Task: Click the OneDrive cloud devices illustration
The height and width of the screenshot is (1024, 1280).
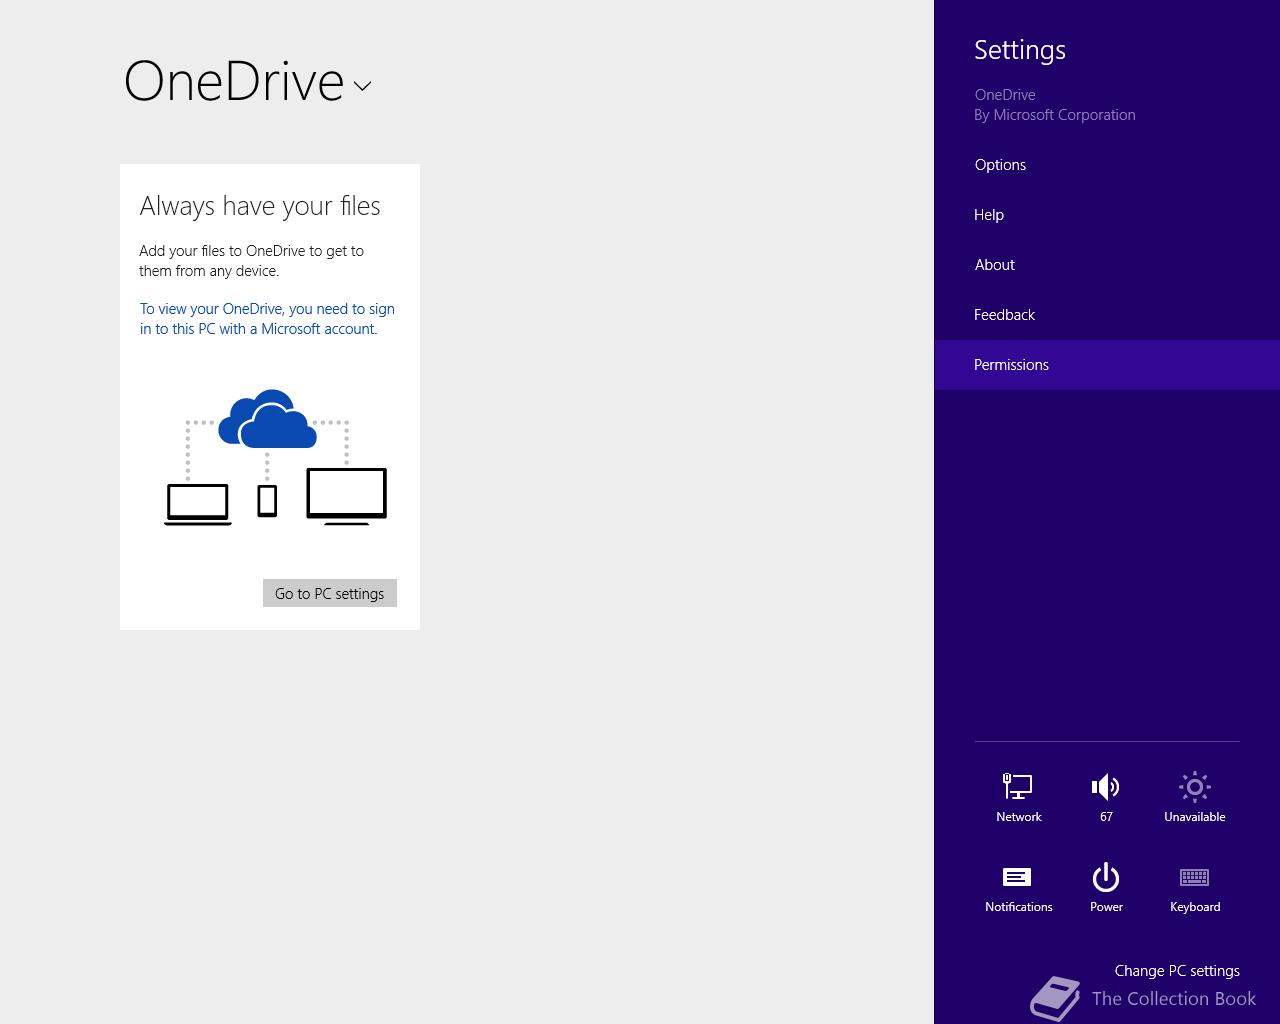Action: point(275,457)
